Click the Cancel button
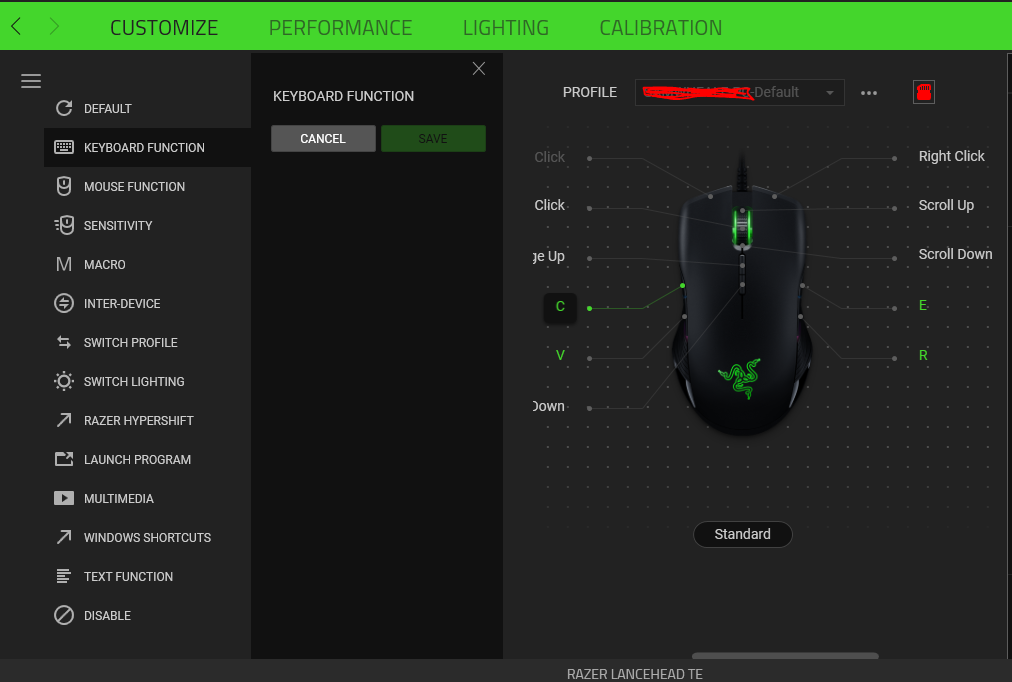 click(x=323, y=138)
